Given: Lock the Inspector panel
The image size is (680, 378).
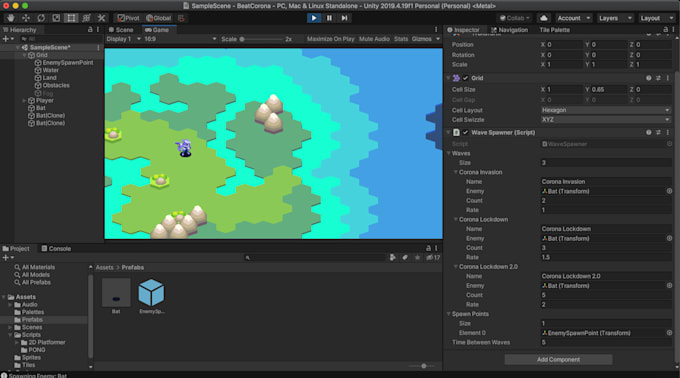Looking at the screenshot, I should click(x=666, y=29).
